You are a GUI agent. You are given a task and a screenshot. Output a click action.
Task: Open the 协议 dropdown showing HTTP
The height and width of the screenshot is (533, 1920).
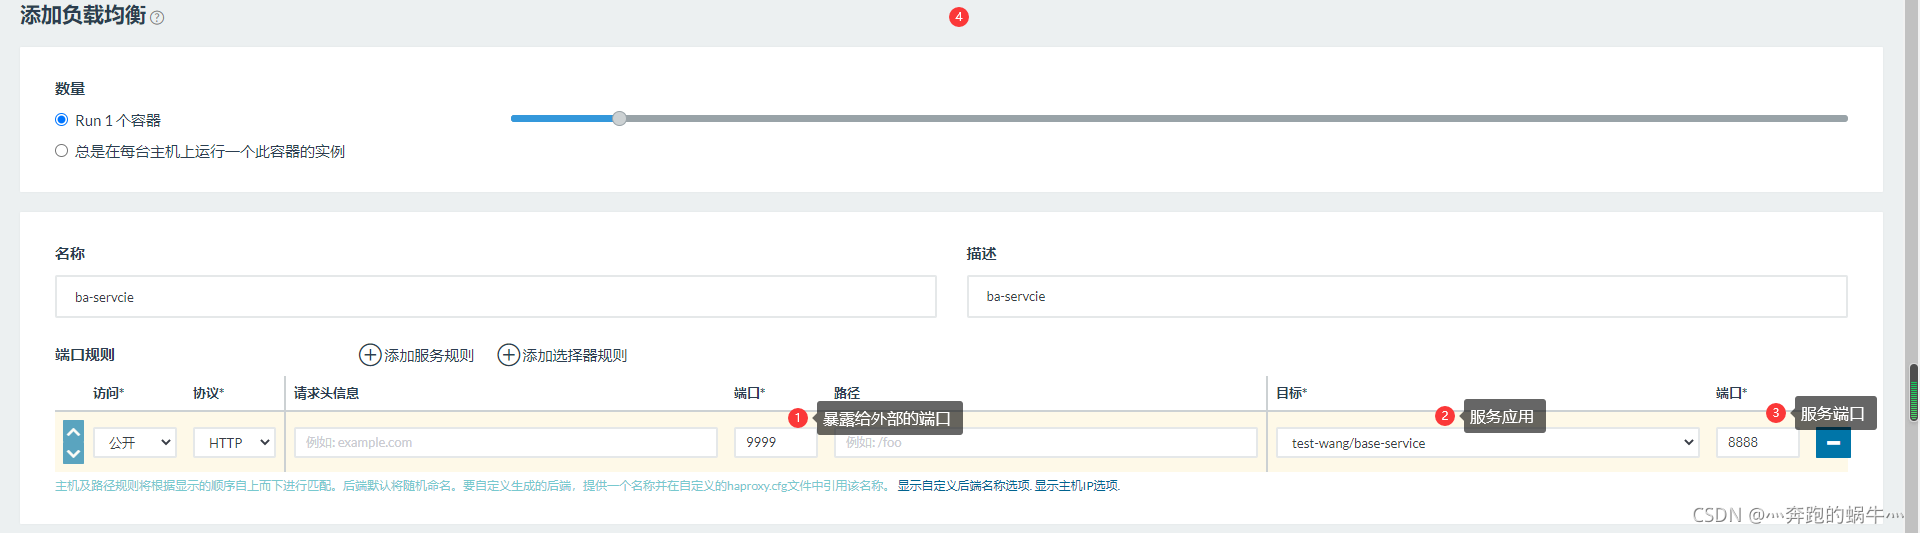click(x=234, y=442)
